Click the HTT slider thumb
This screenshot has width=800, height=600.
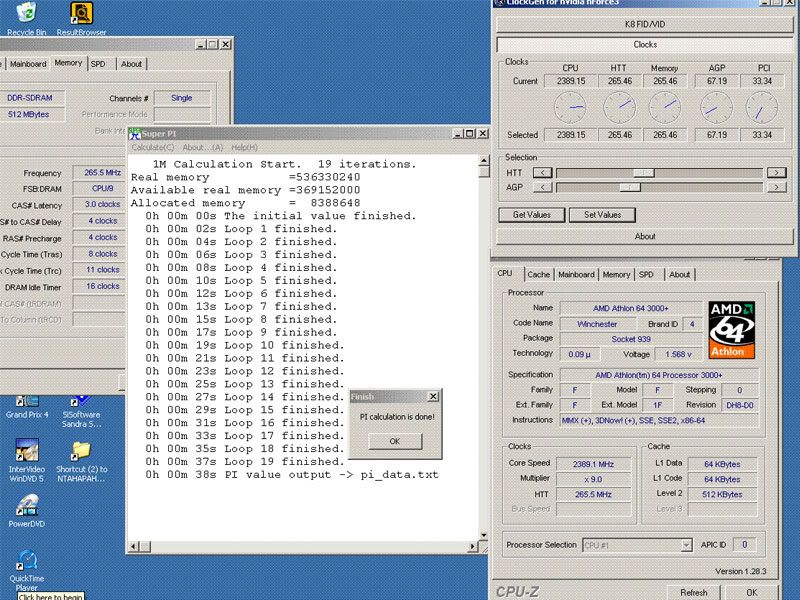point(644,172)
